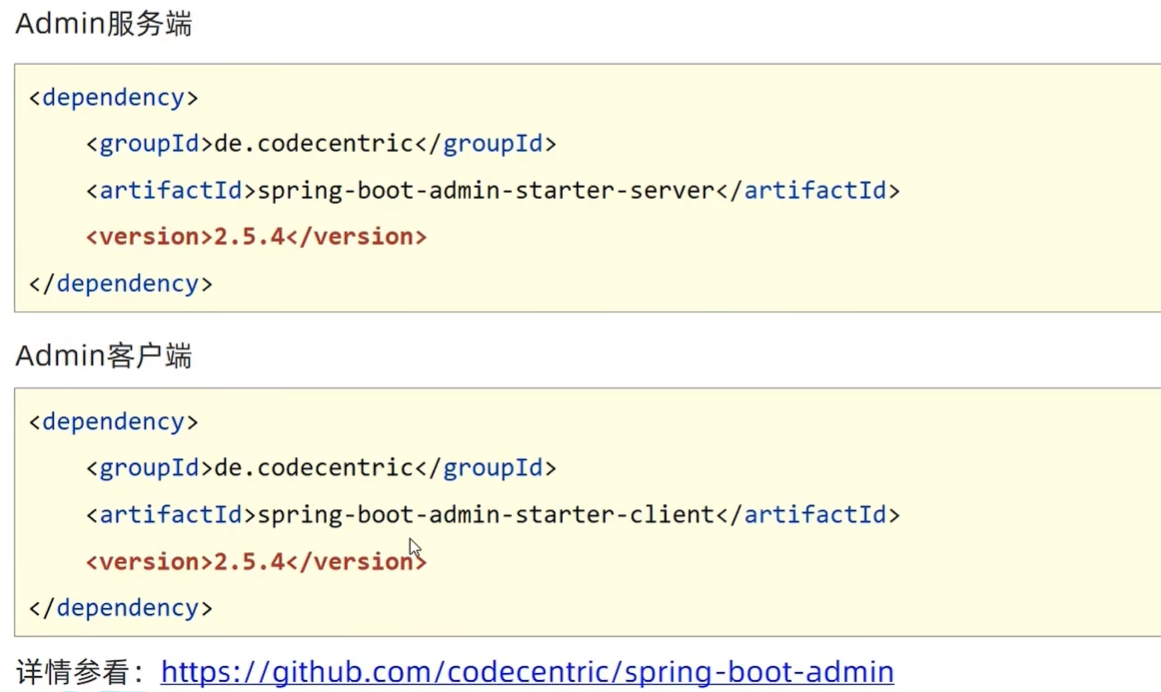Click the closing dependency tag under Admin服务端
The image size is (1161, 692).
(120, 283)
